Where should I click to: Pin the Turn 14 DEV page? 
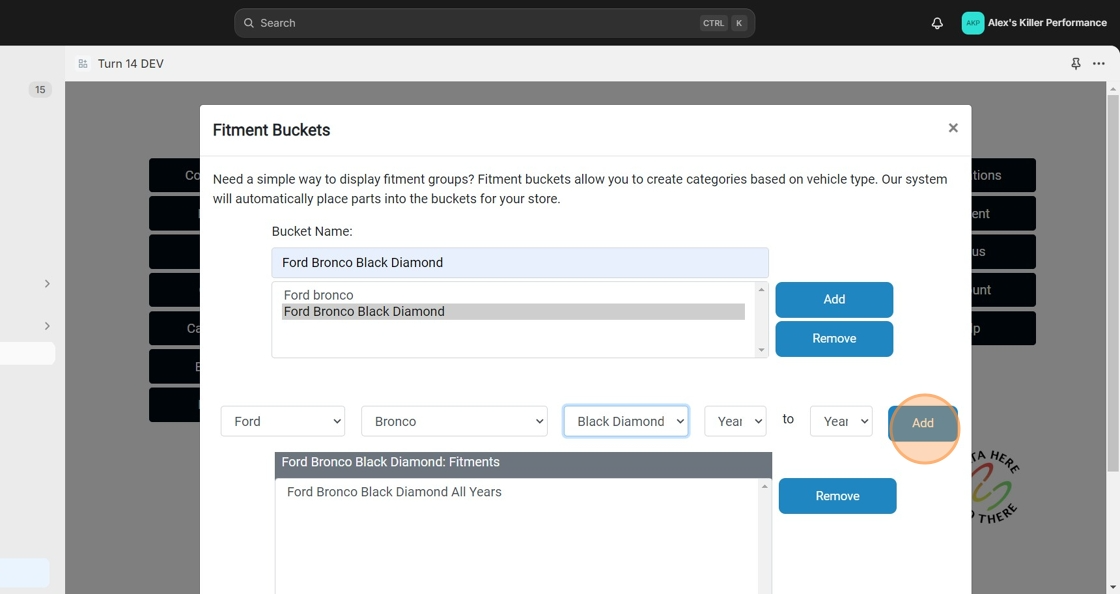(x=1076, y=64)
